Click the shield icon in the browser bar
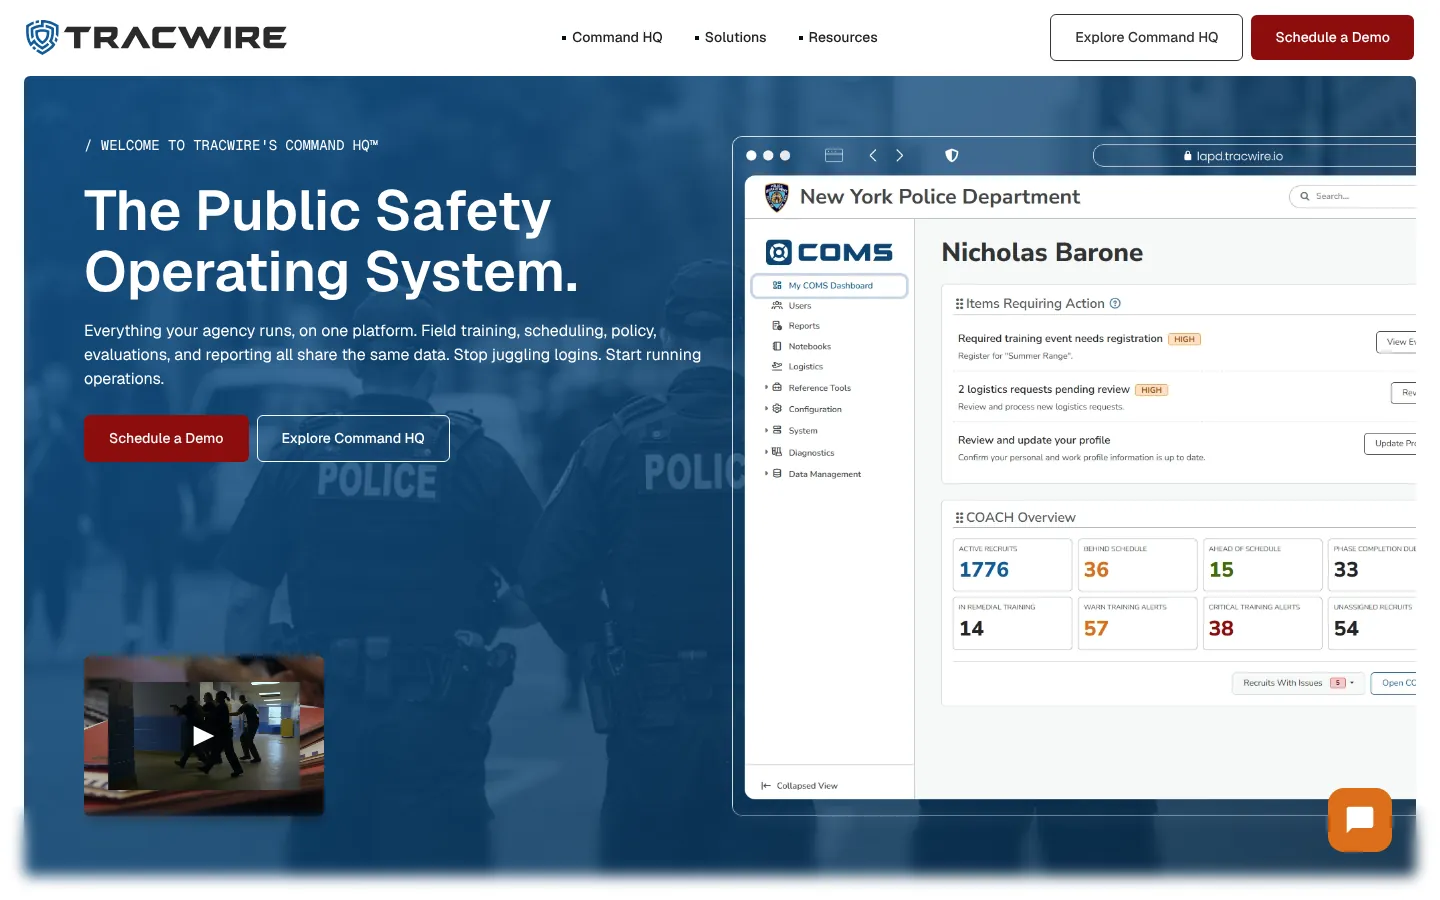The width and height of the screenshot is (1440, 900). pyautogui.click(x=952, y=155)
